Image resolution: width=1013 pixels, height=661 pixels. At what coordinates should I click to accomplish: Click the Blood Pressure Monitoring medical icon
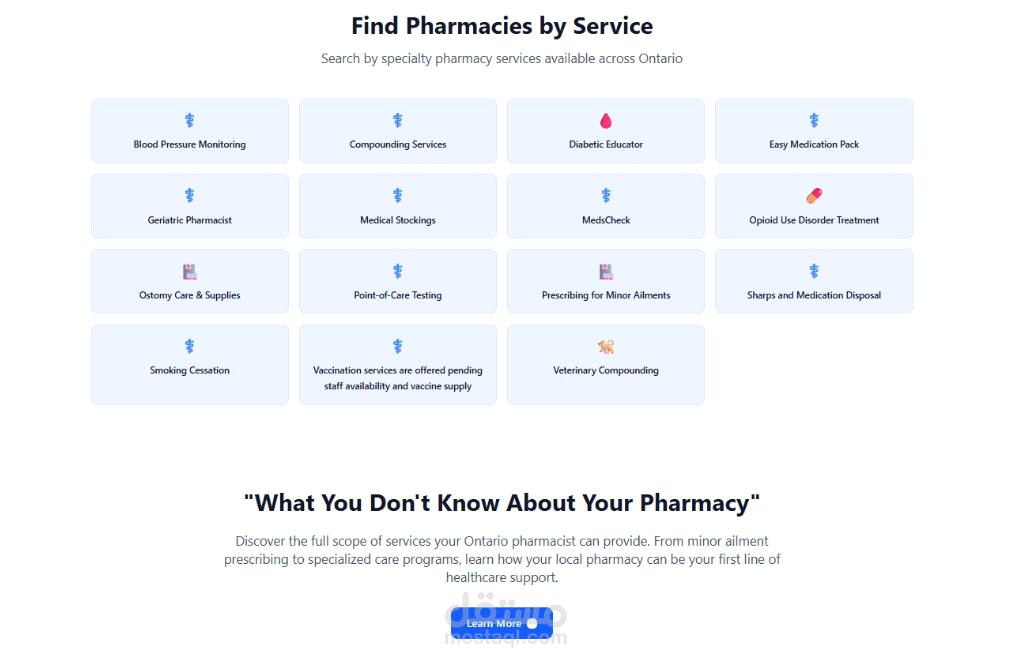(190, 121)
